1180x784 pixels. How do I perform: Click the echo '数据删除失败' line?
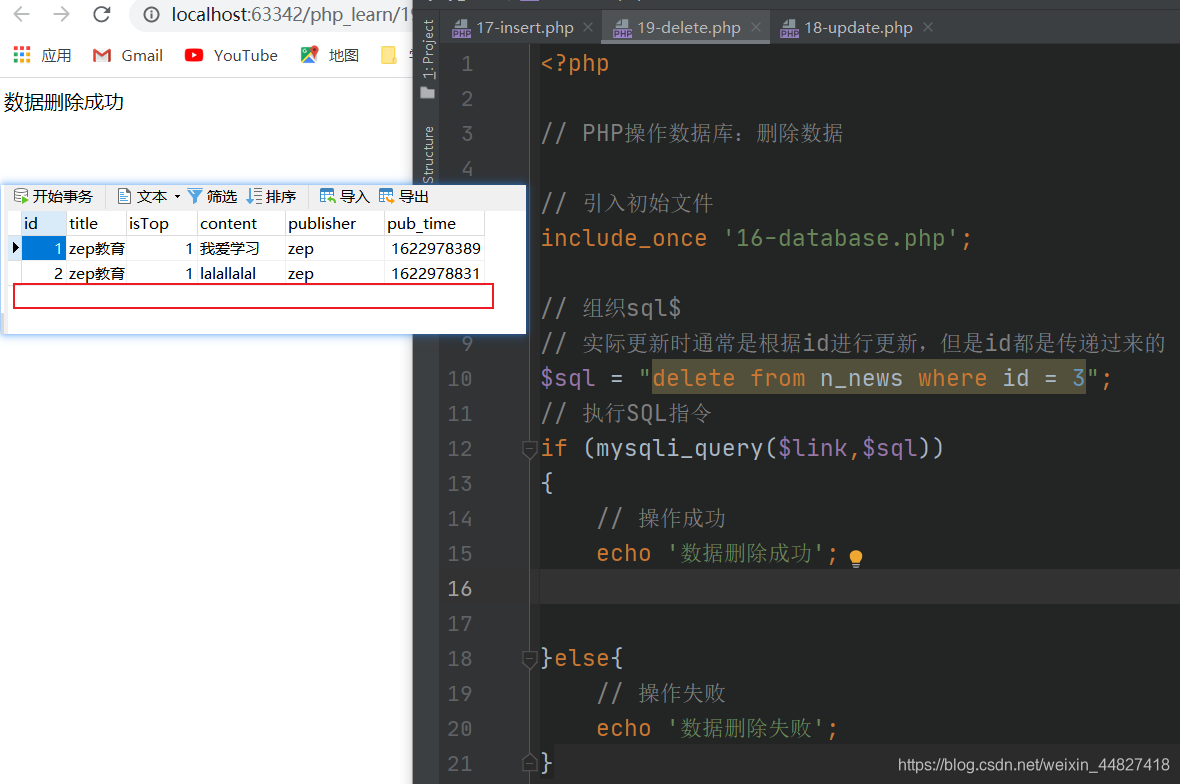[716, 728]
